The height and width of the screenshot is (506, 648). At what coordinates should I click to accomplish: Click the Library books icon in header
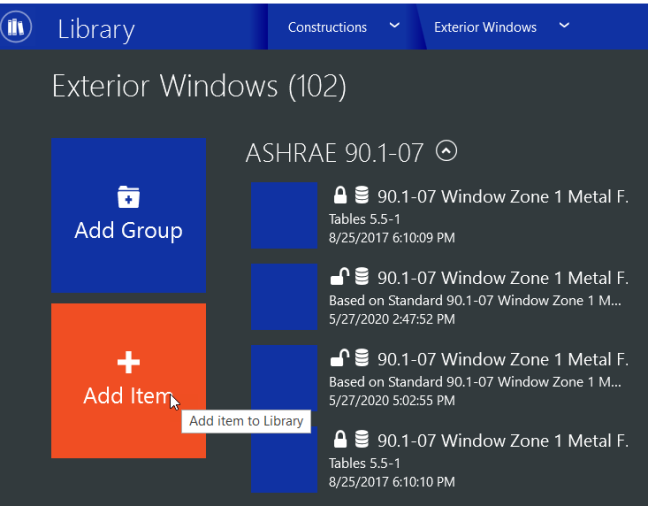click(16, 27)
